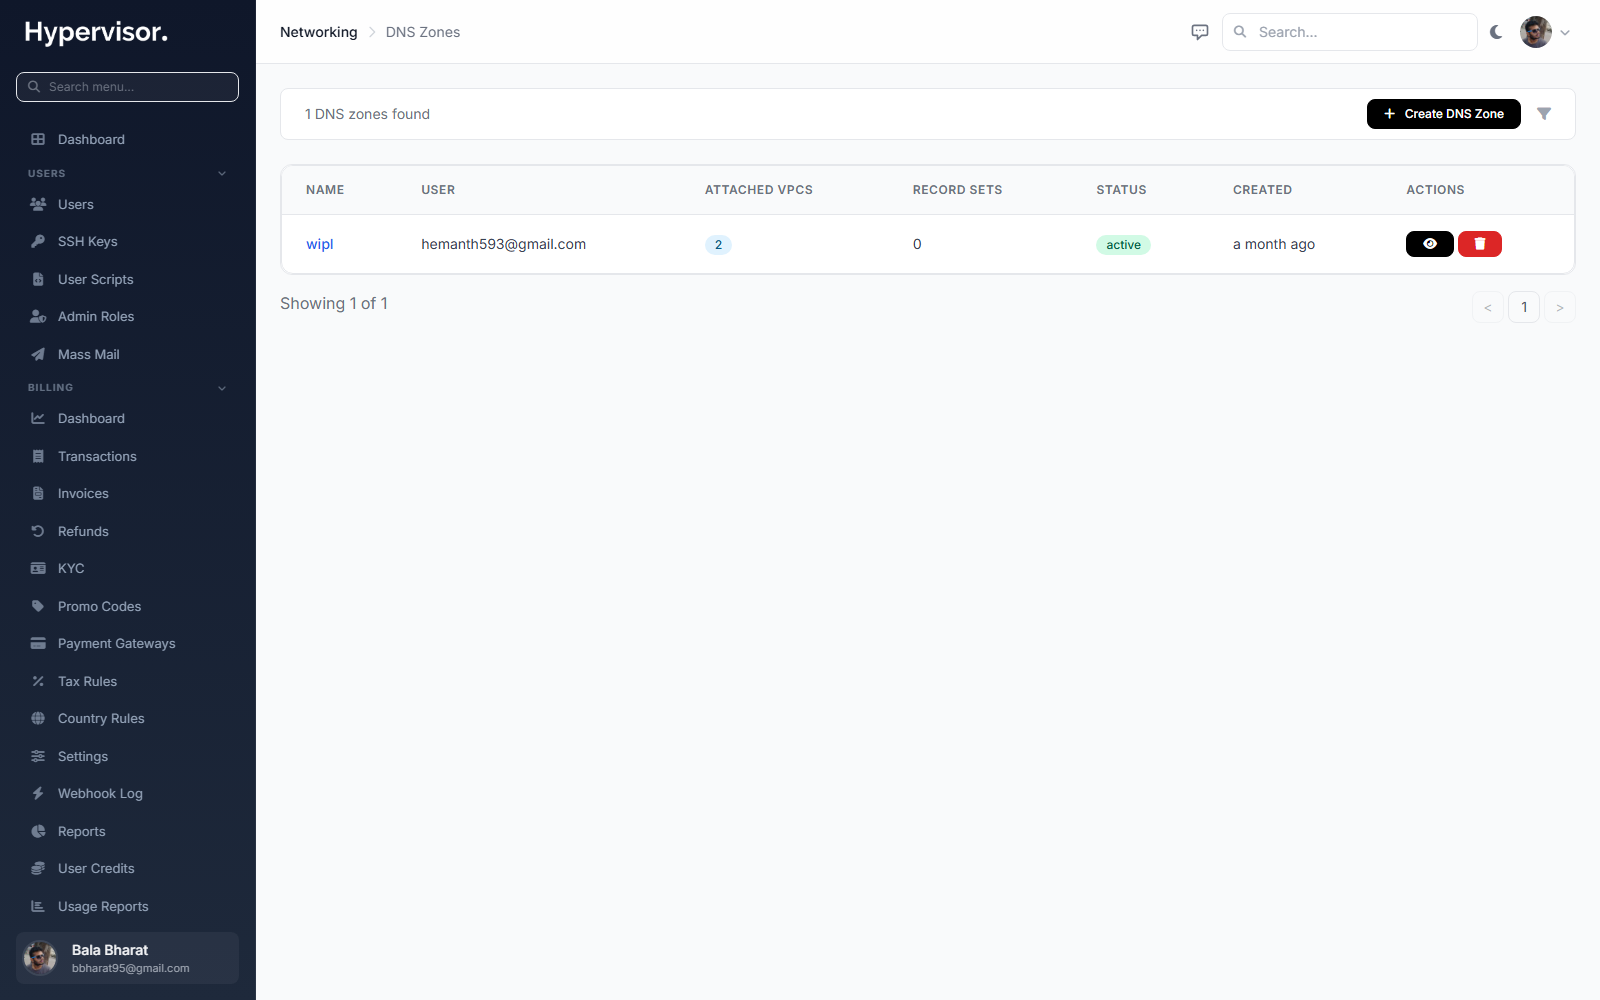Screen dimensions: 1600x1000
Task: Click the Billing Dashboard chart icon
Action: coord(38,418)
